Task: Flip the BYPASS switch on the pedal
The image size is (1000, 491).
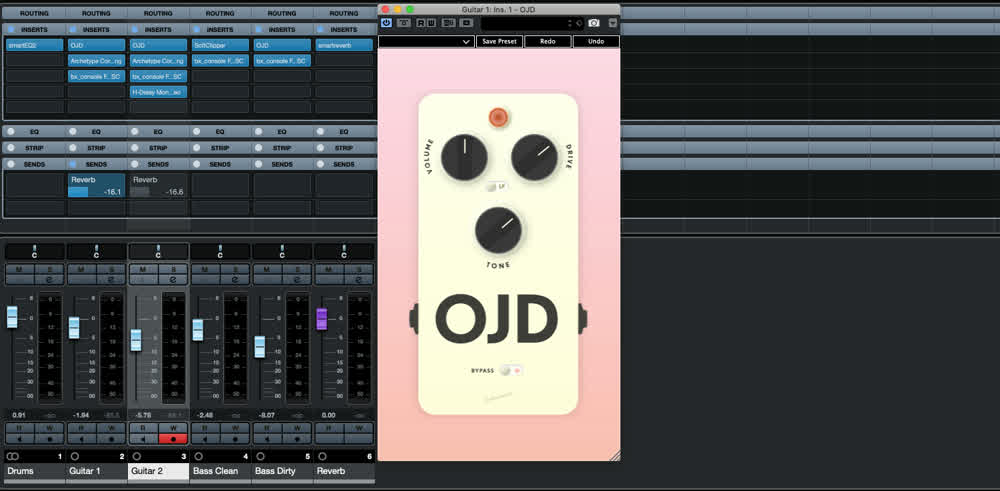Action: coord(511,370)
